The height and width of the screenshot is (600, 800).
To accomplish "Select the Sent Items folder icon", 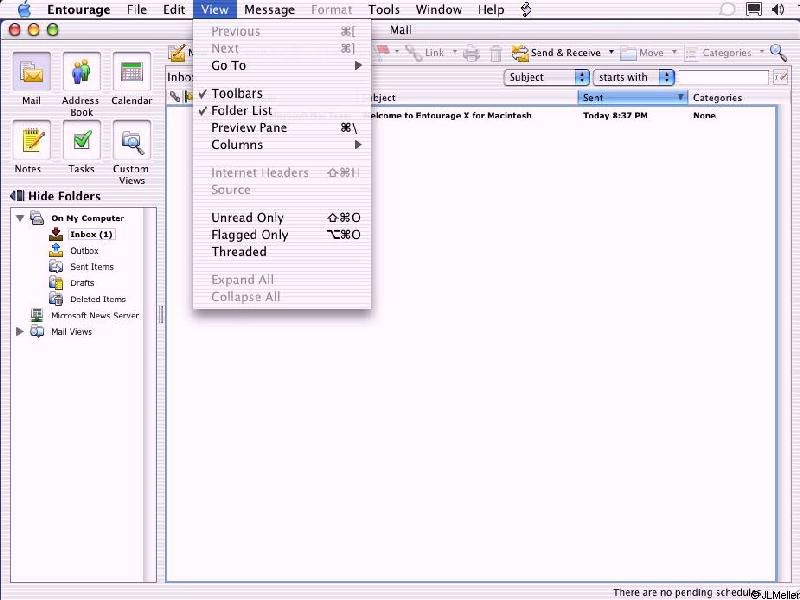I will point(56,266).
